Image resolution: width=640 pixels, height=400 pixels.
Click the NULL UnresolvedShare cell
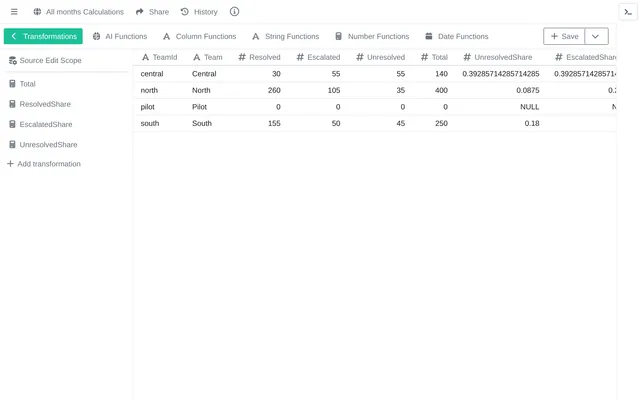[x=529, y=107]
